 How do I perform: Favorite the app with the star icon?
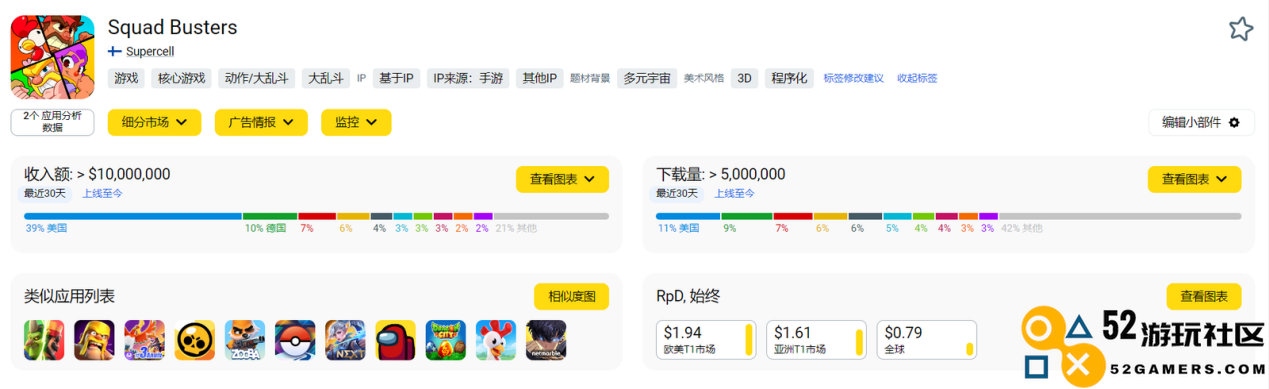[x=1241, y=29]
